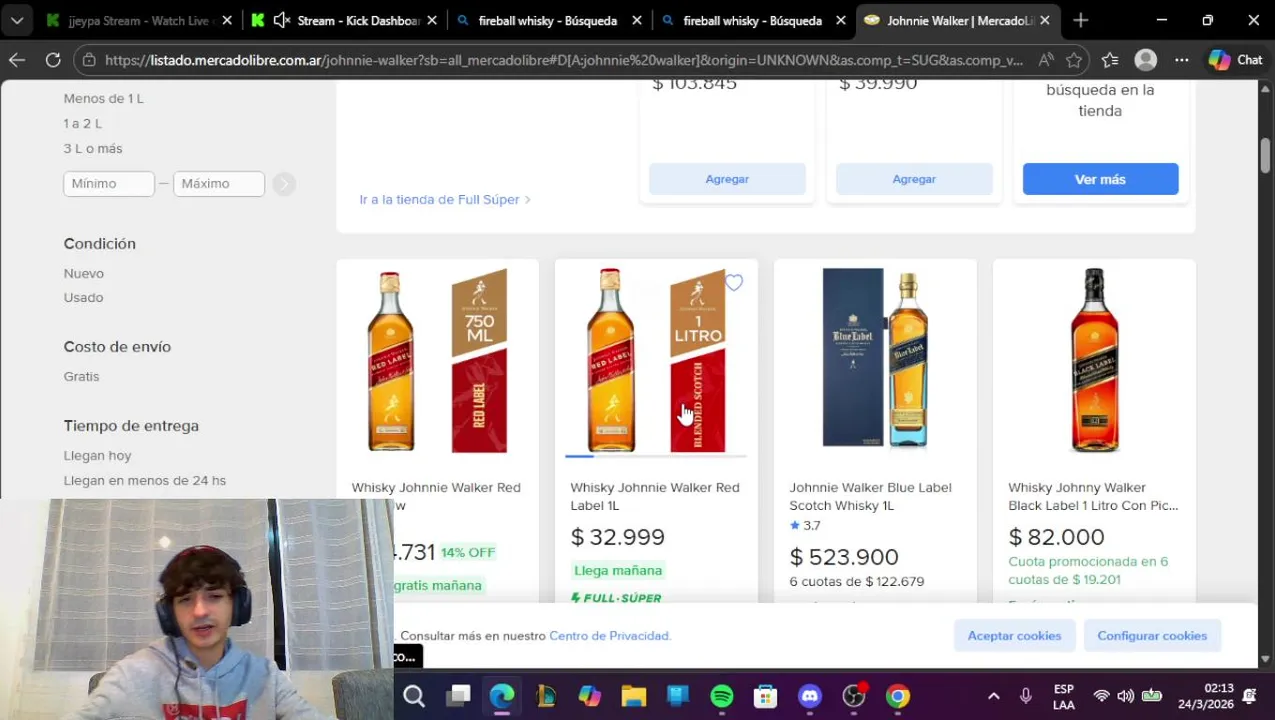Image resolution: width=1275 pixels, height=720 pixels.
Task: Open Task View on the taskbar
Action: click(458, 696)
